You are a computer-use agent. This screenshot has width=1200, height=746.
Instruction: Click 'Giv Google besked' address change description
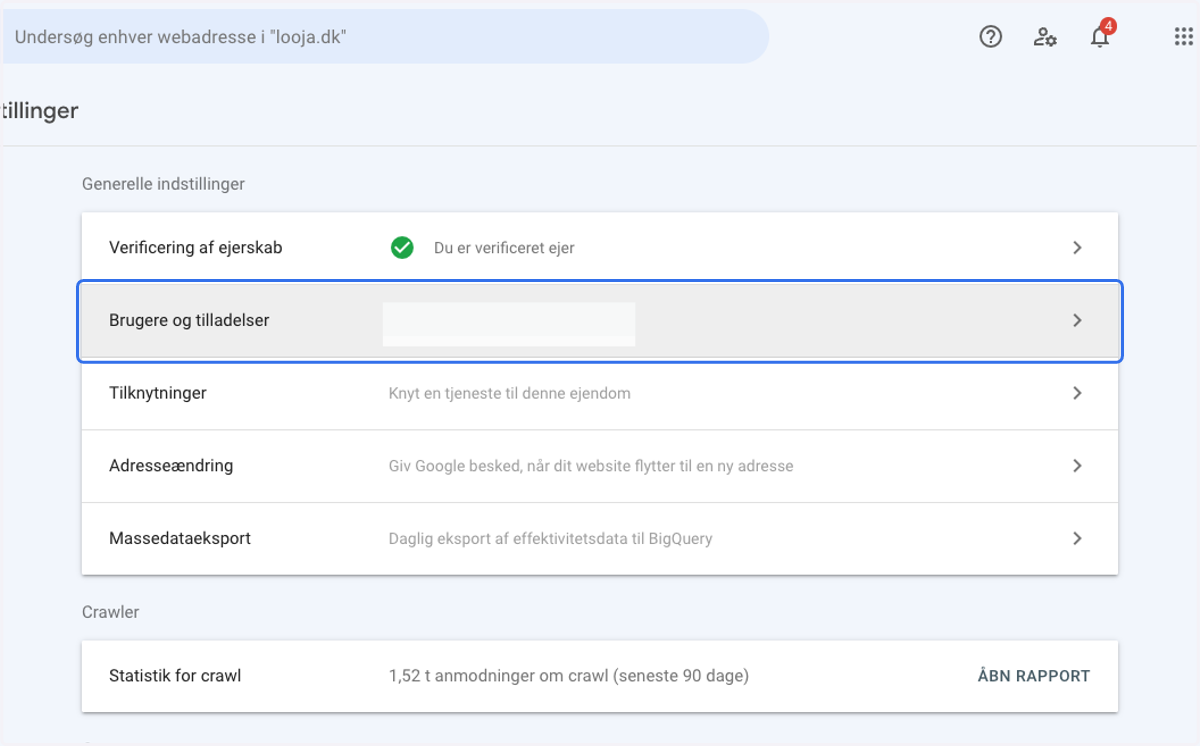coord(591,466)
